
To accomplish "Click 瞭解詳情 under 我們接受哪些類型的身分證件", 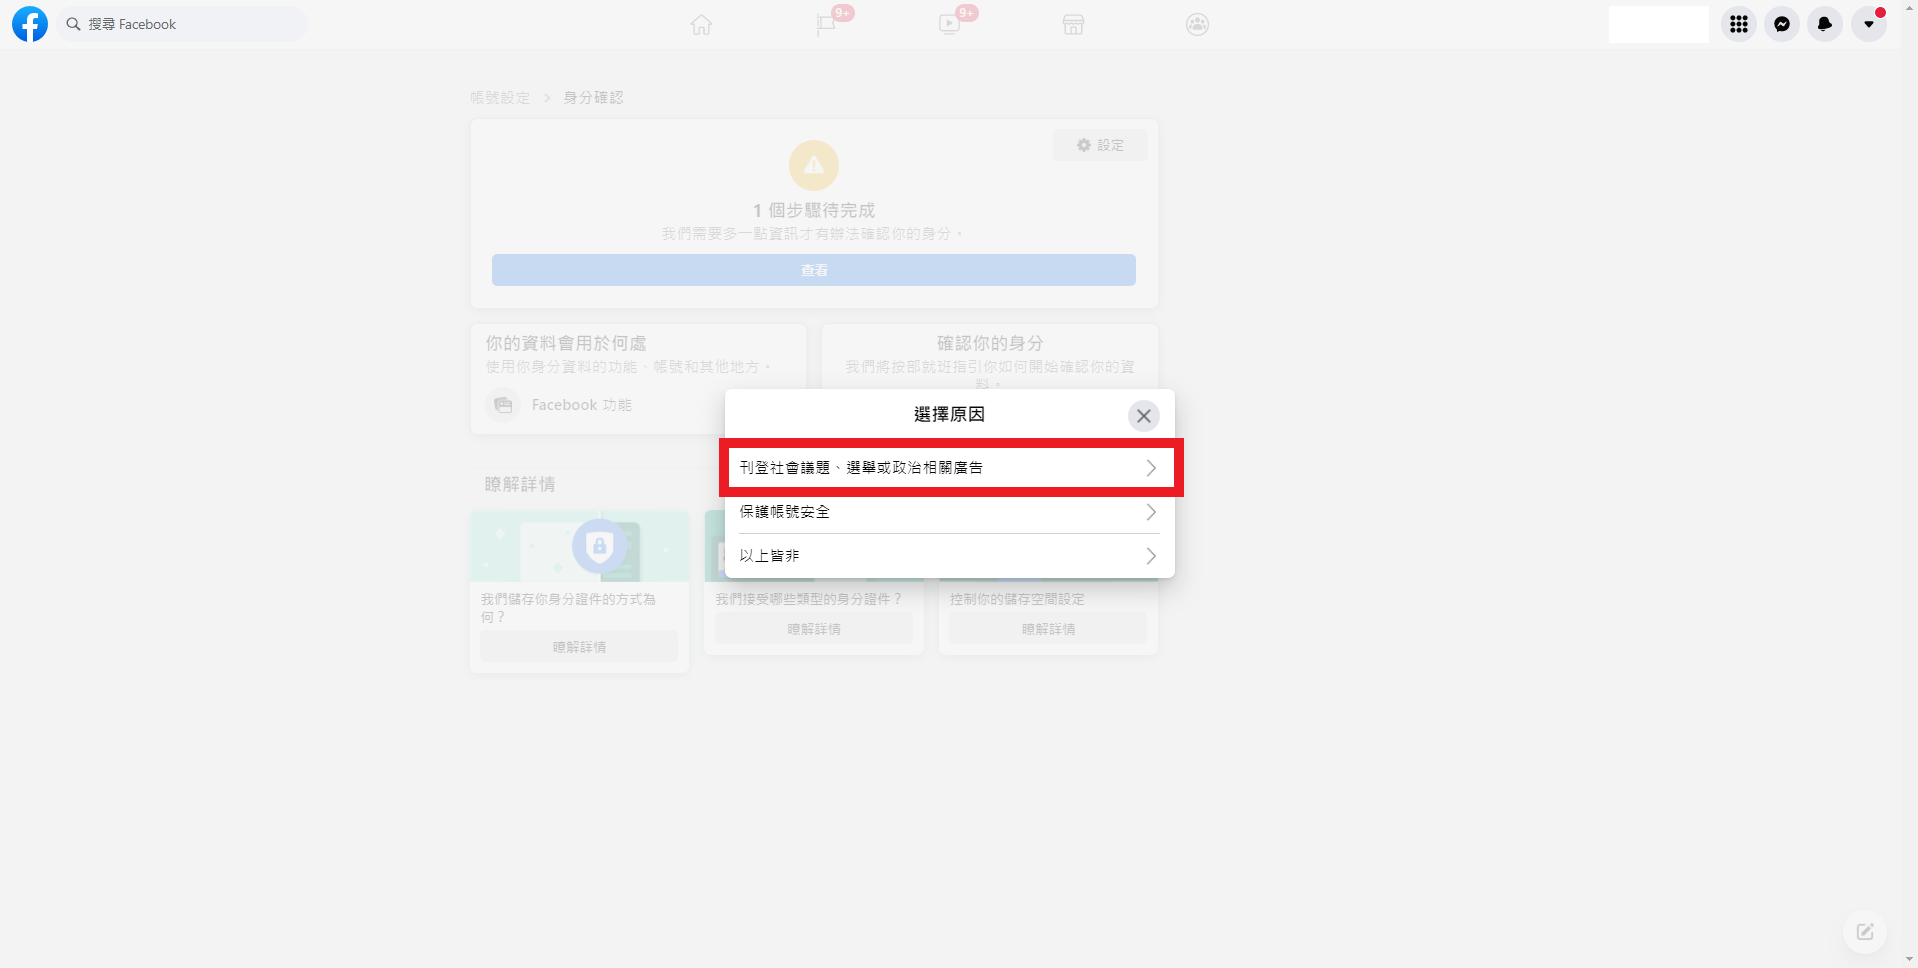I will [x=814, y=629].
